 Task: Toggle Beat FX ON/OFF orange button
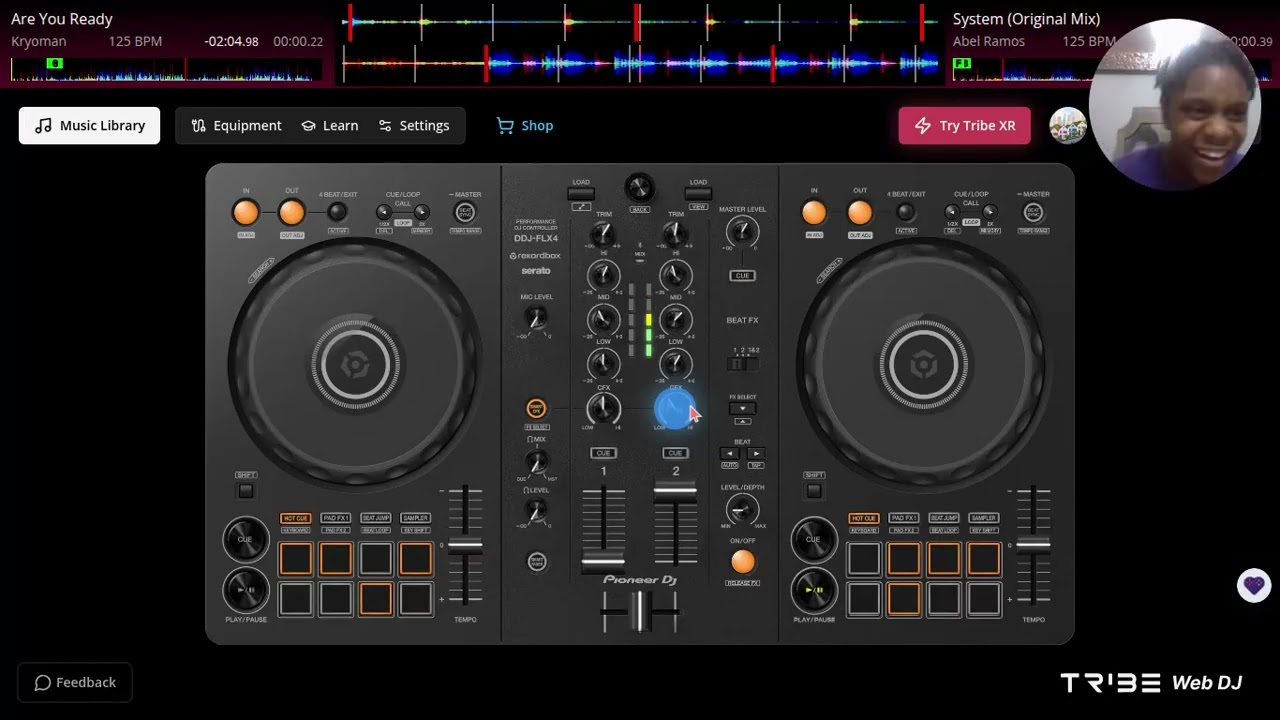(x=742, y=561)
